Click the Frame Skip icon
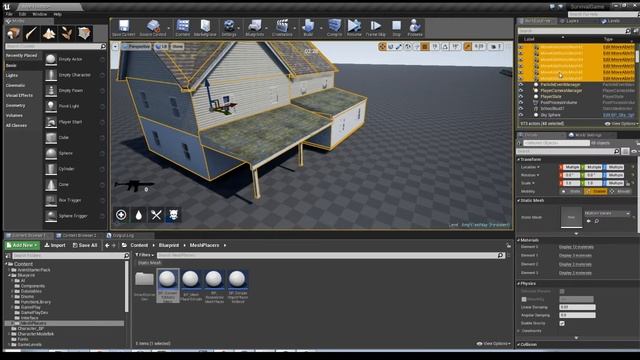The width and height of the screenshot is (640, 360). 376,27
